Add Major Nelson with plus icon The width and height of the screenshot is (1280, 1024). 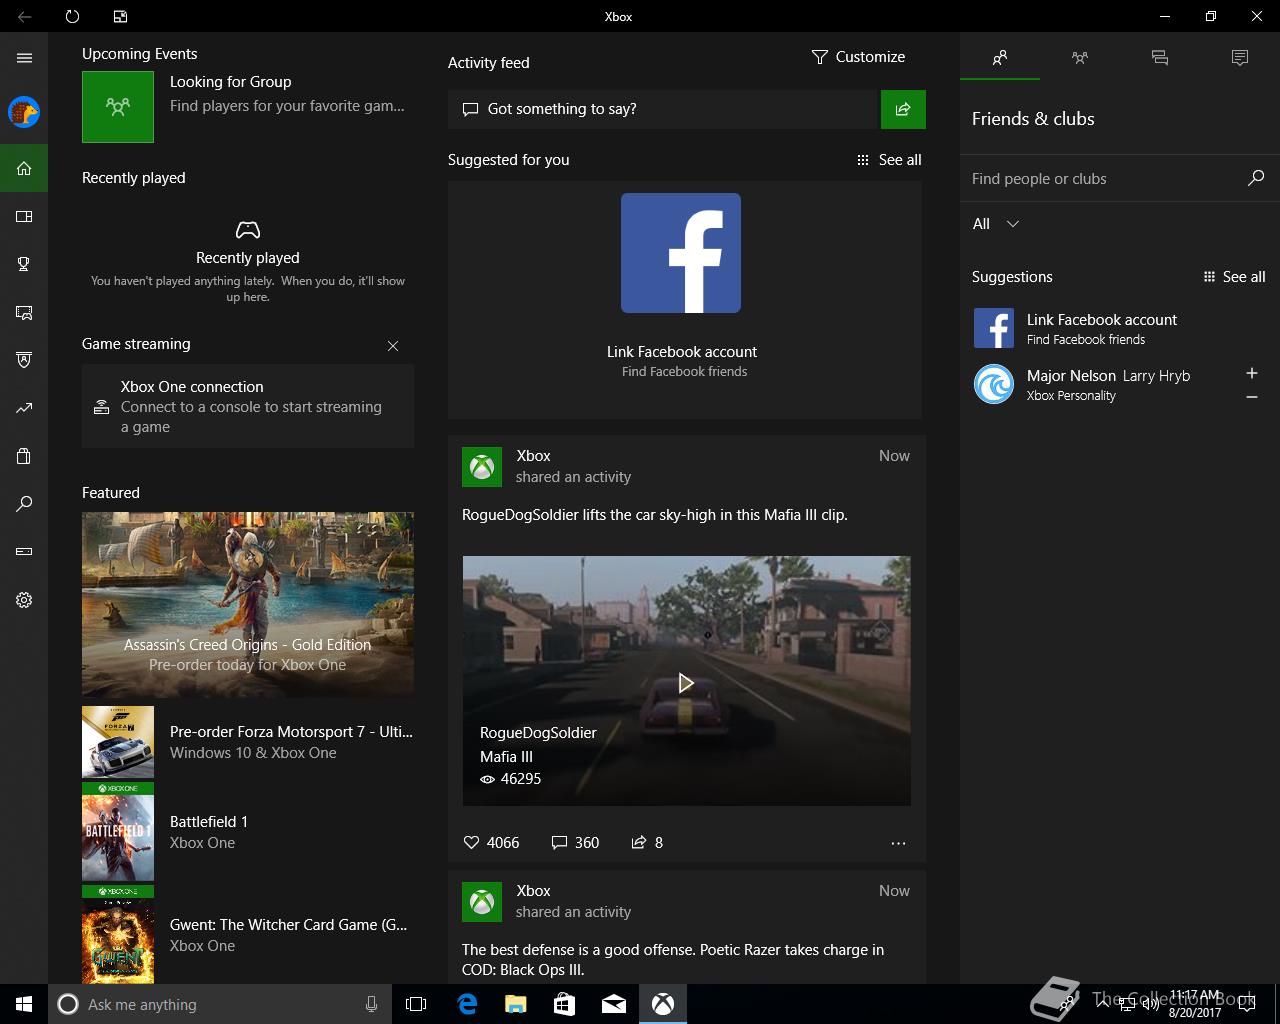click(x=1252, y=373)
